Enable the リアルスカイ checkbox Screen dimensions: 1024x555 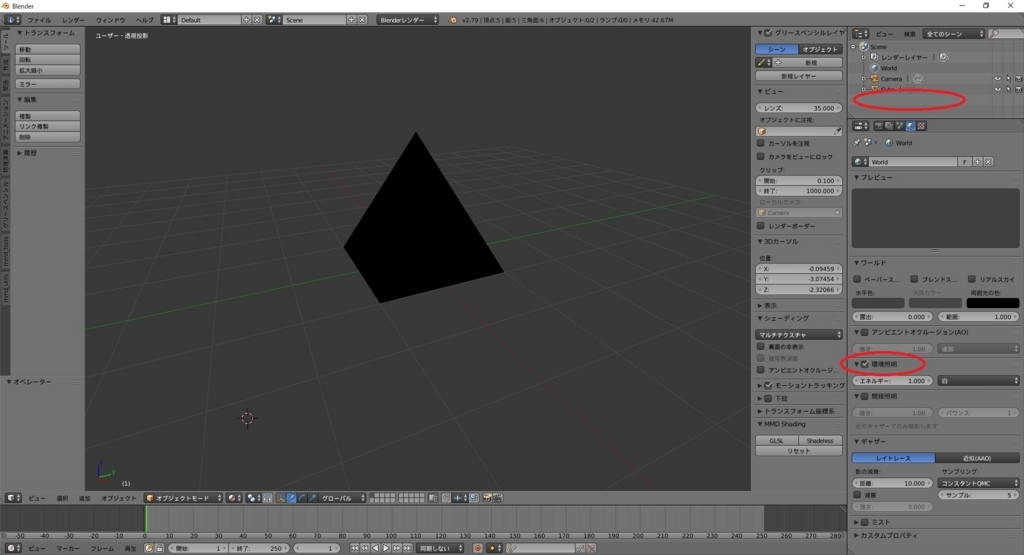(x=972, y=279)
